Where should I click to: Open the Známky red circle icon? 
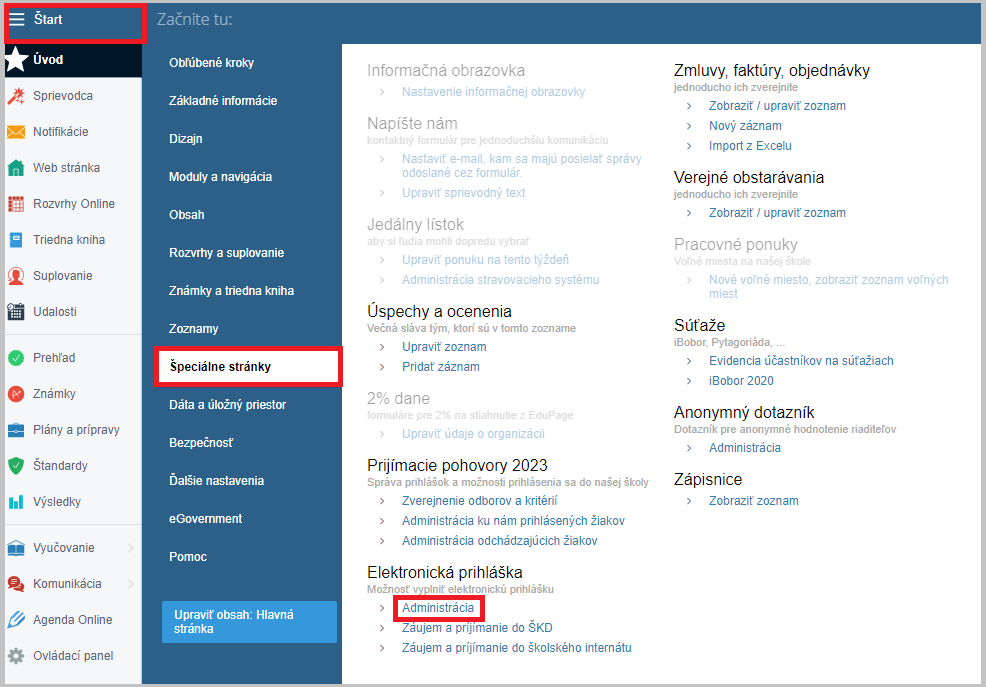(x=16, y=394)
